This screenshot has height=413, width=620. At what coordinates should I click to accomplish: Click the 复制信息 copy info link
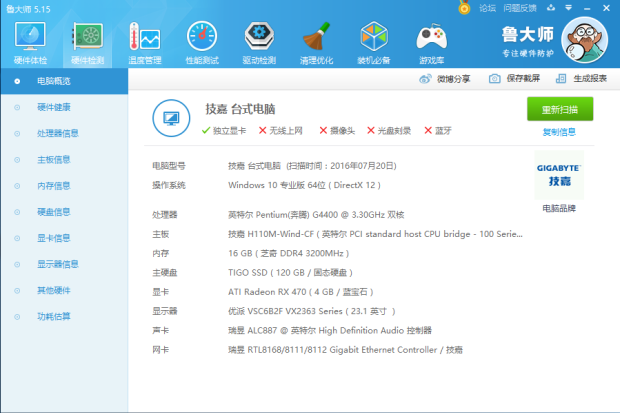[559, 132]
